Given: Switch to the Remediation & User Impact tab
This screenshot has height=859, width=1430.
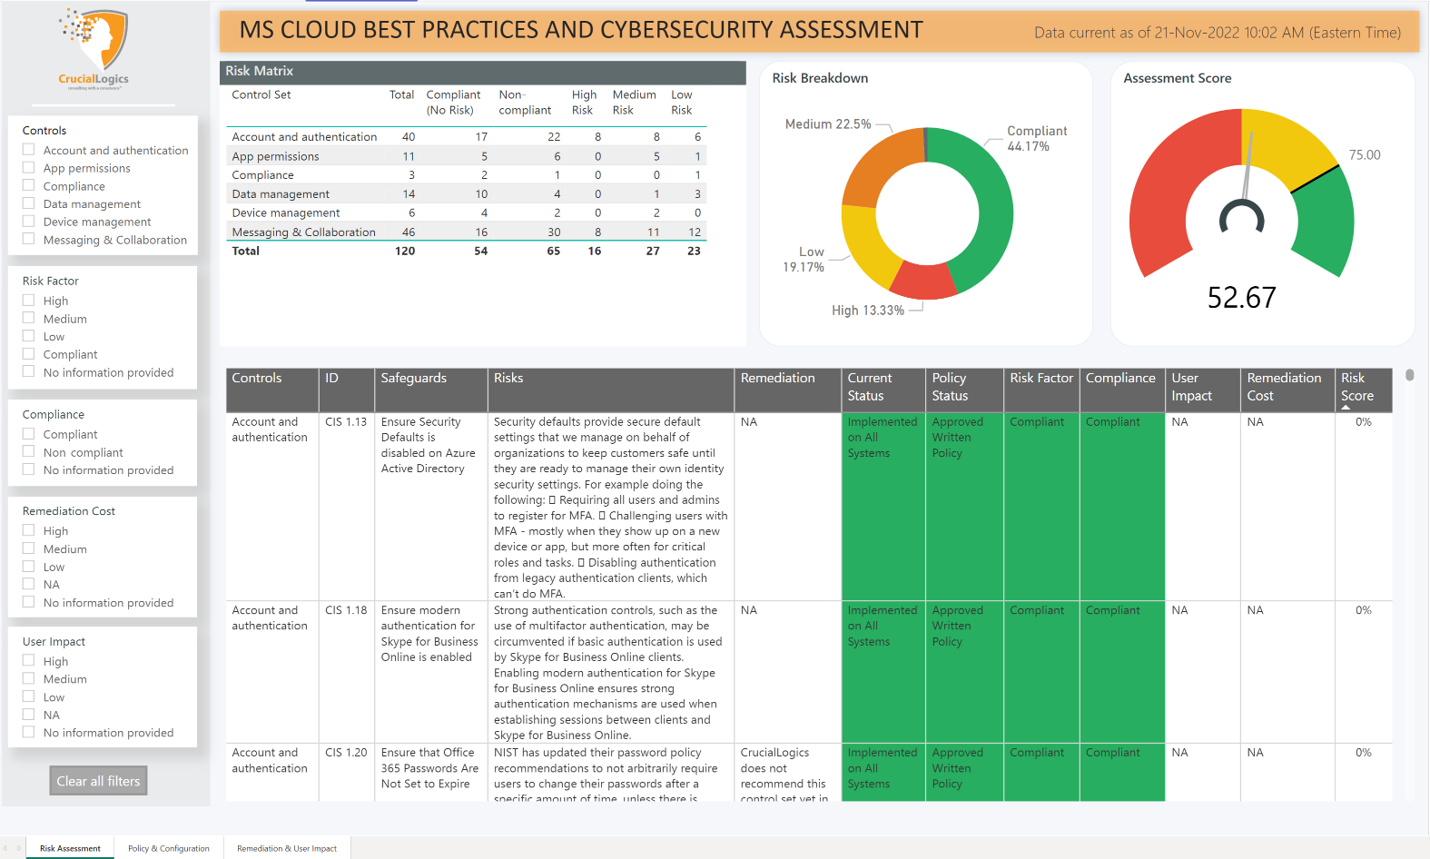Looking at the screenshot, I should coord(287,847).
